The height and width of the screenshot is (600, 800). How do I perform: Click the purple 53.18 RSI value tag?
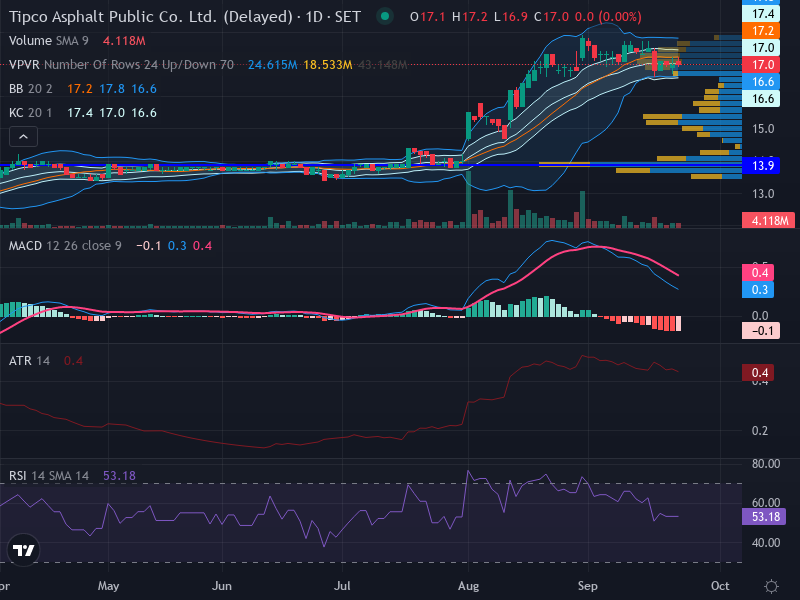764,517
